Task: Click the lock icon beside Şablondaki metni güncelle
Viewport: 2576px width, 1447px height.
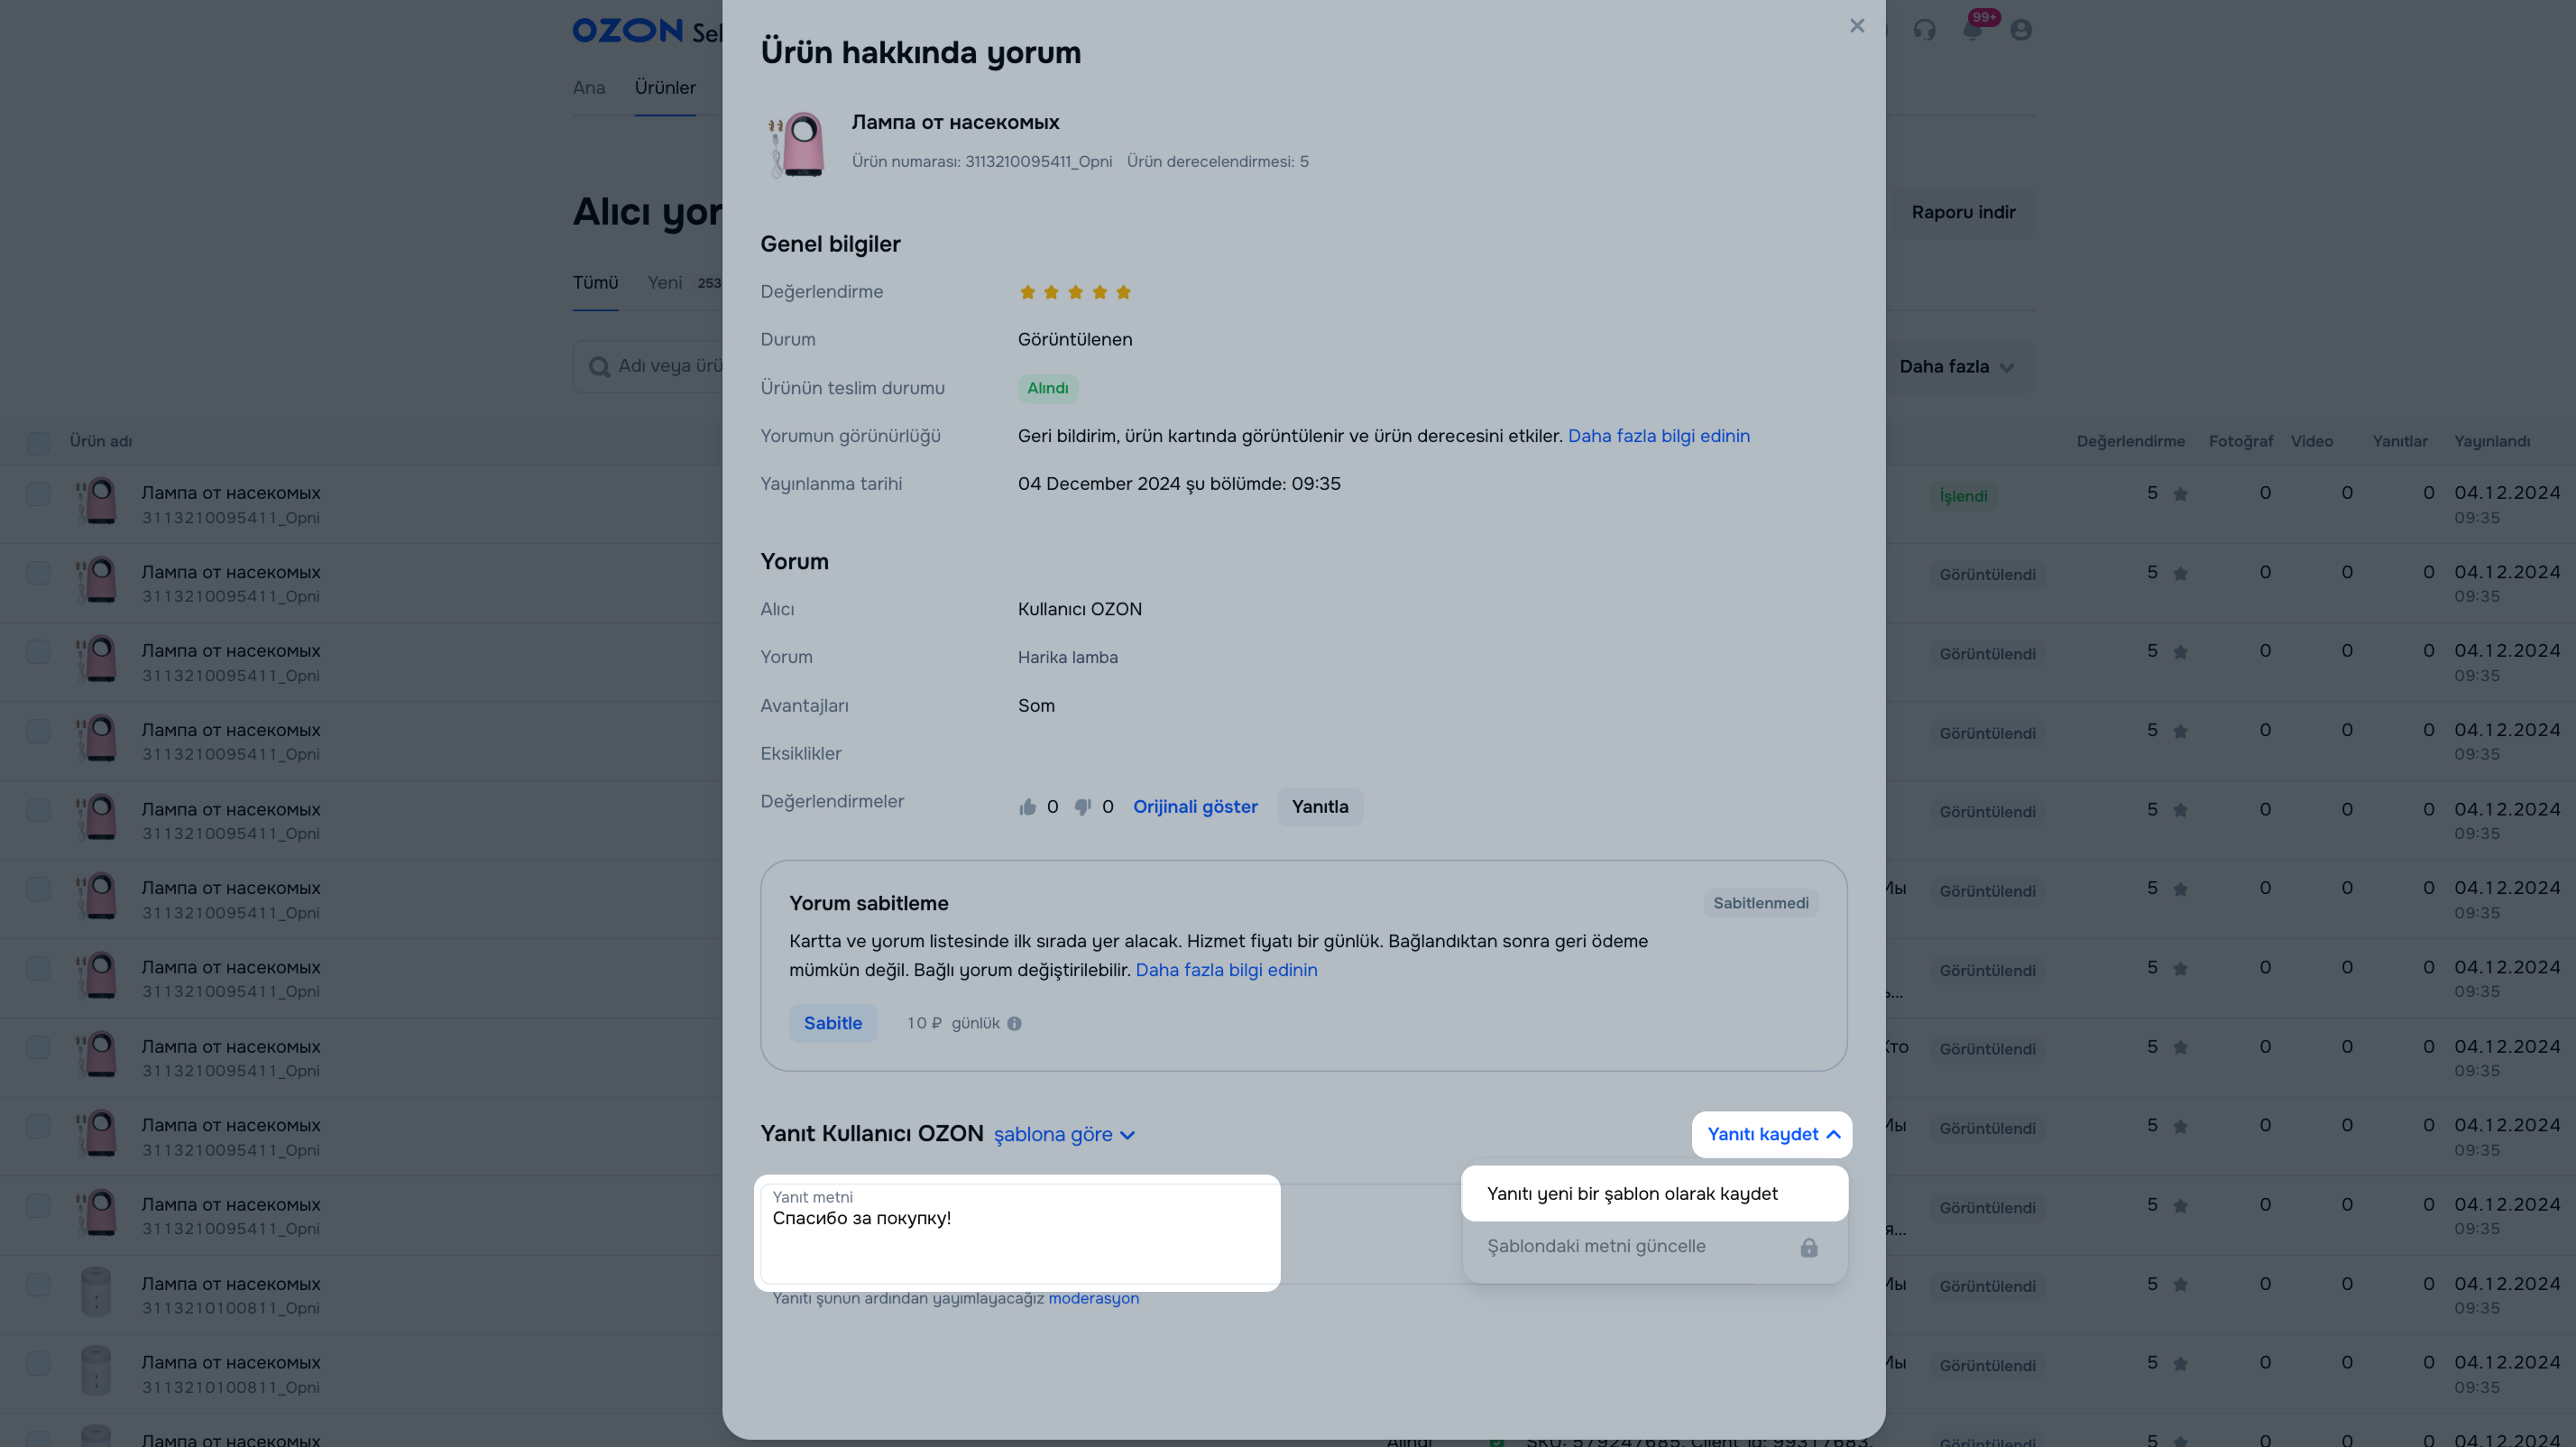Action: click(1808, 1247)
